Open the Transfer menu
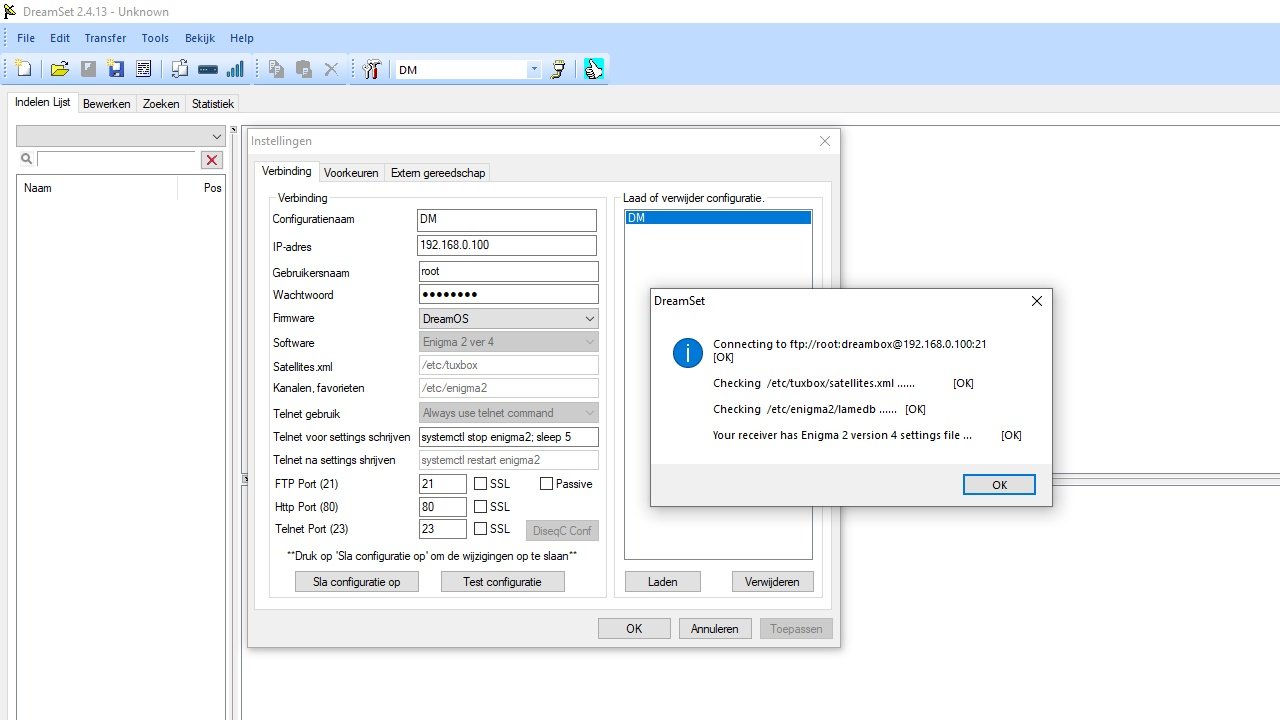 (x=105, y=38)
